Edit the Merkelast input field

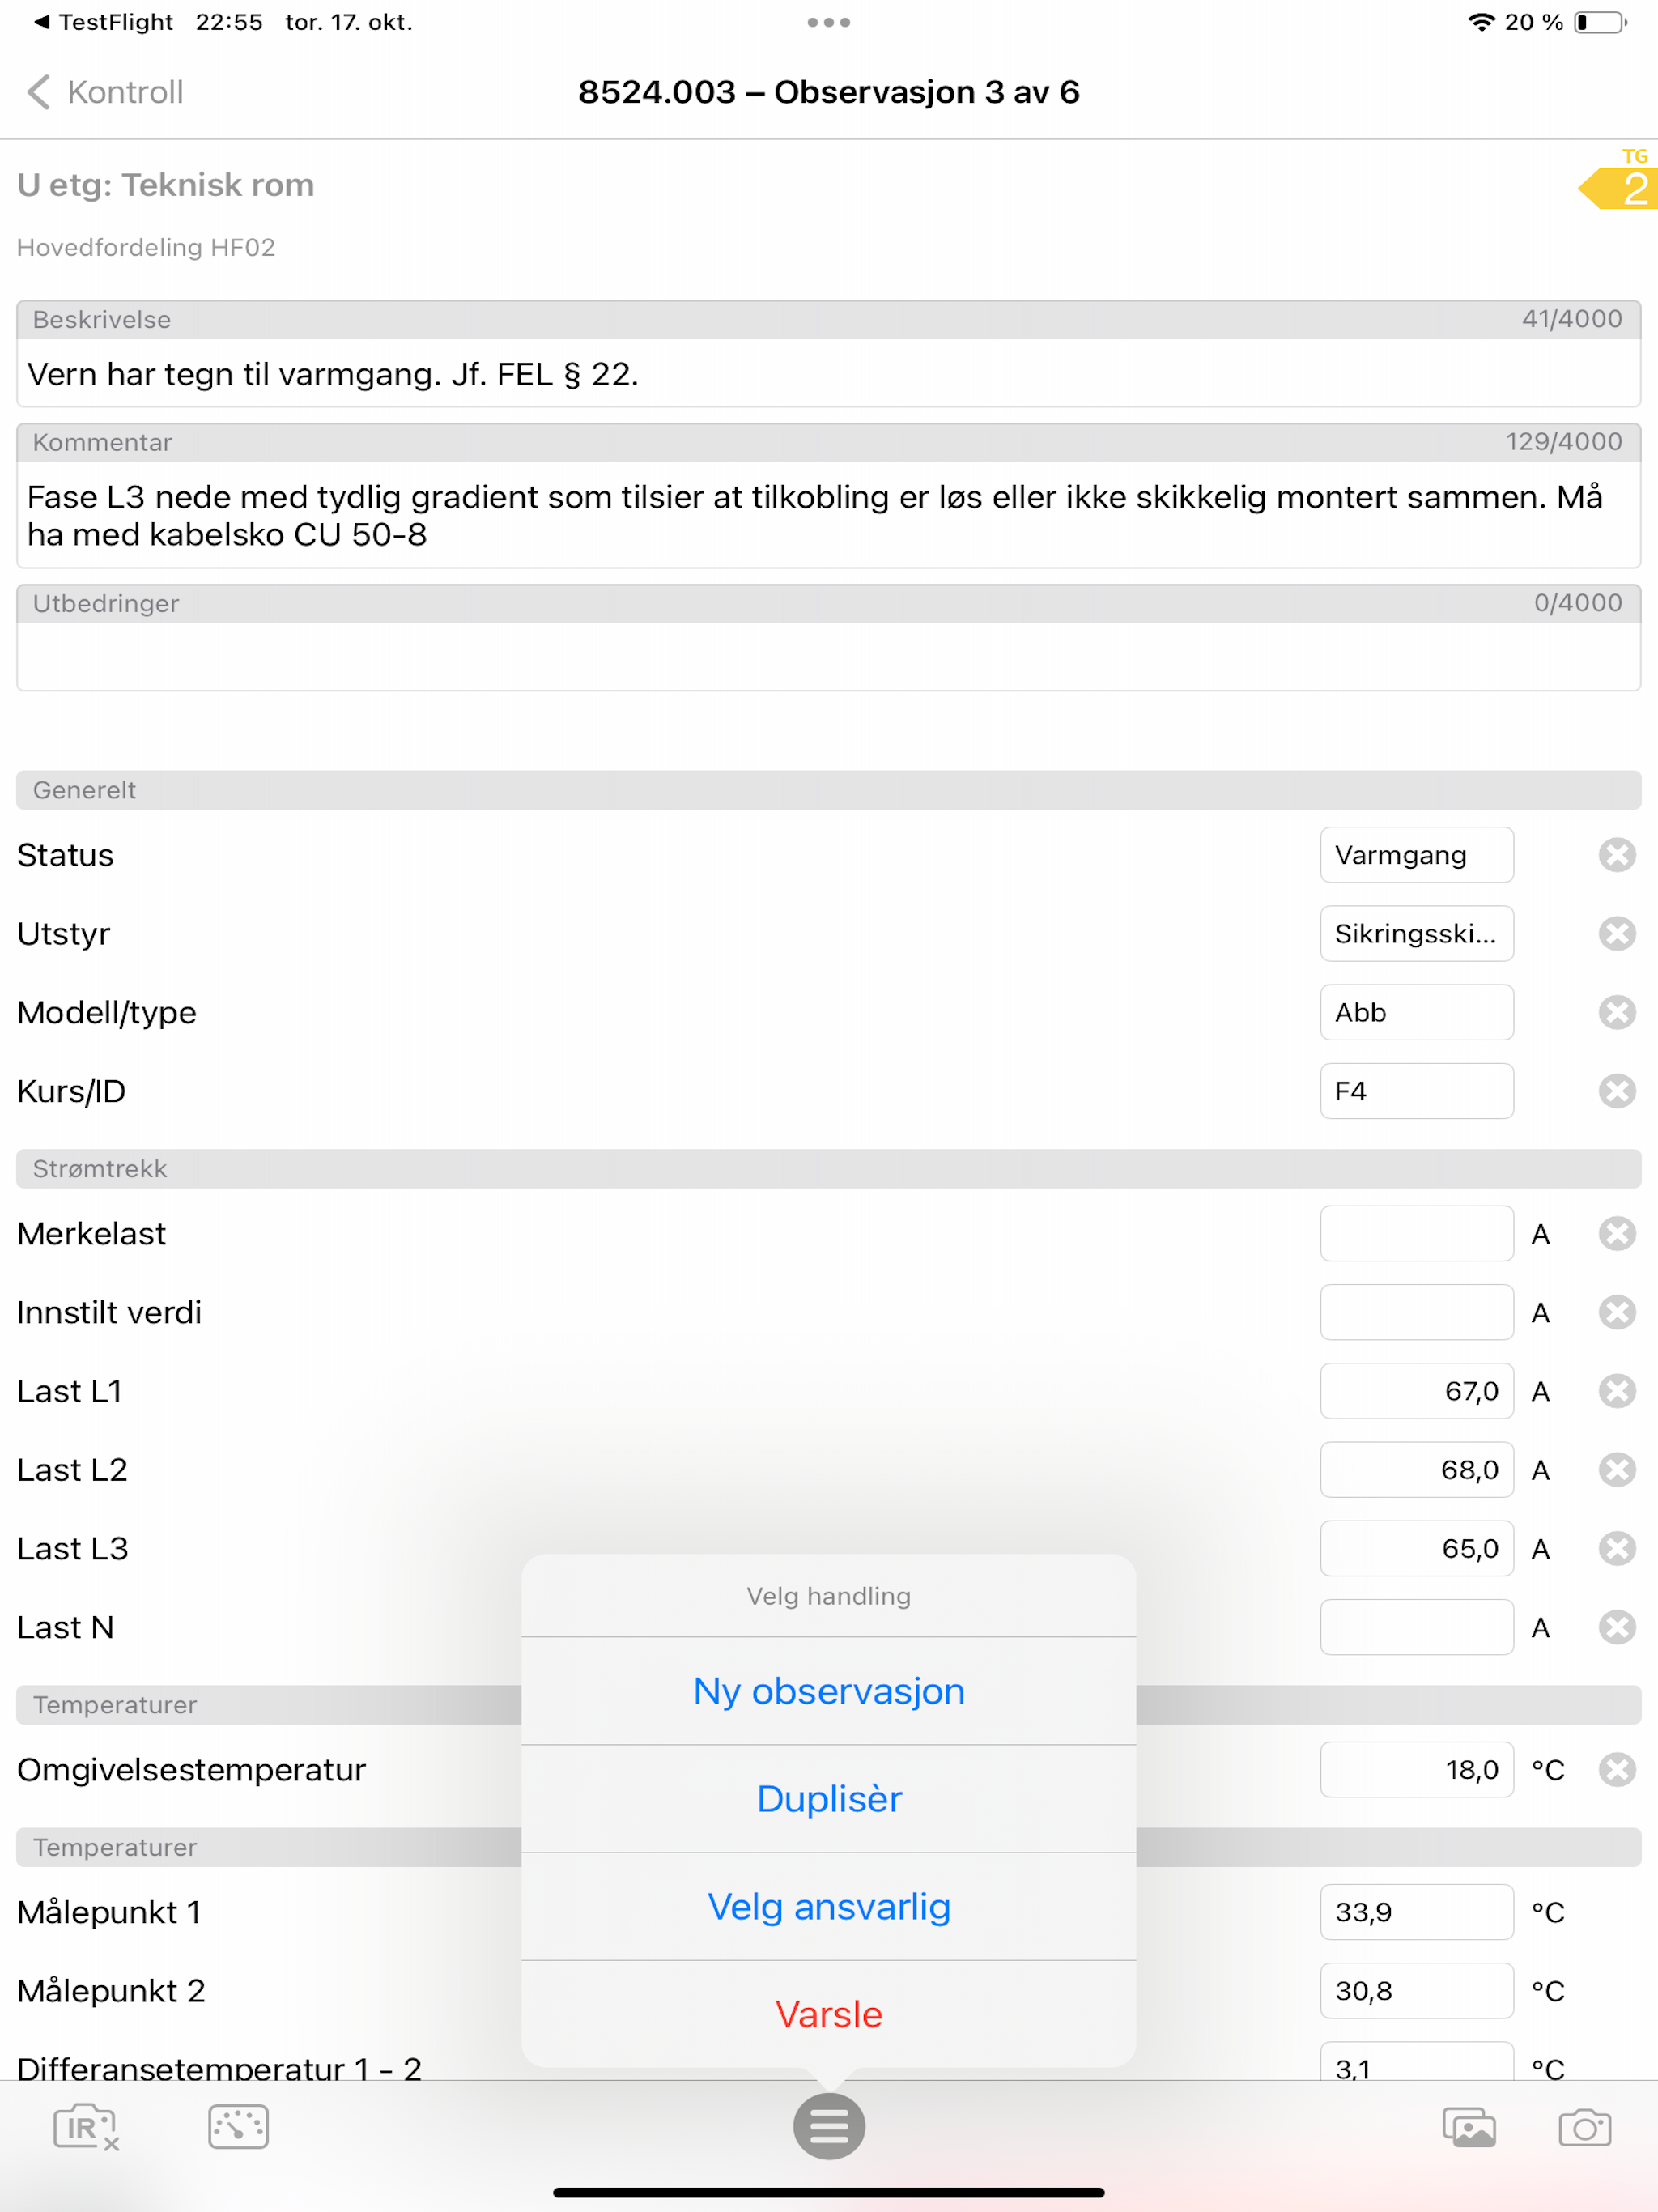[x=1416, y=1234]
